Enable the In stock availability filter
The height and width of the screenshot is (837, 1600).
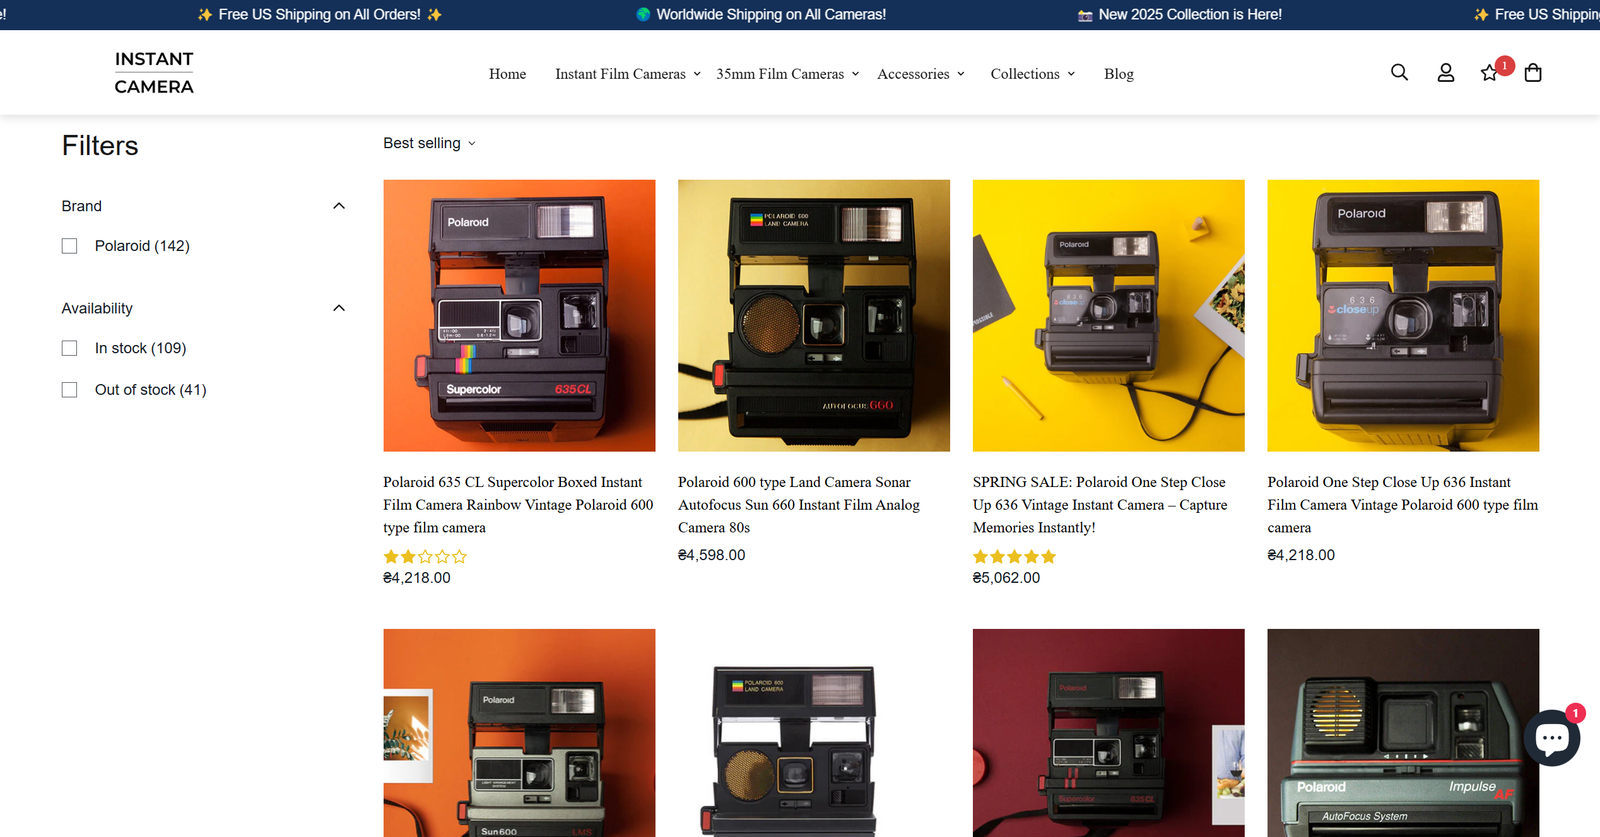pyautogui.click(x=69, y=348)
